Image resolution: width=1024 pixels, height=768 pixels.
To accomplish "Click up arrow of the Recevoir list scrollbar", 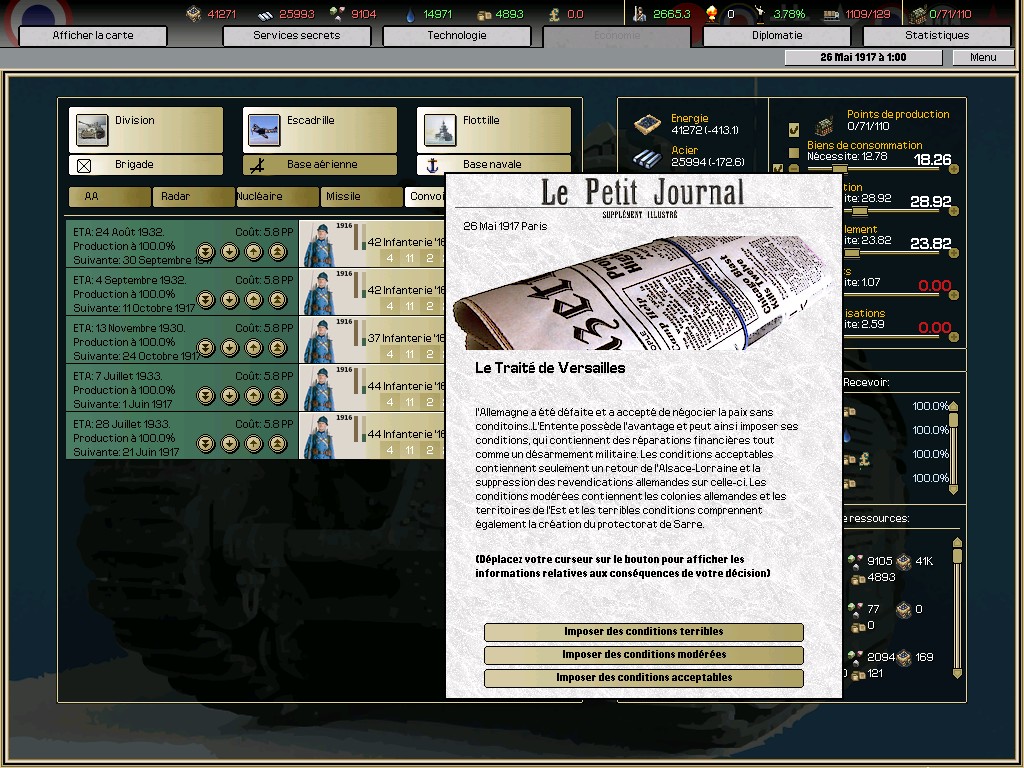I will 953,406.
